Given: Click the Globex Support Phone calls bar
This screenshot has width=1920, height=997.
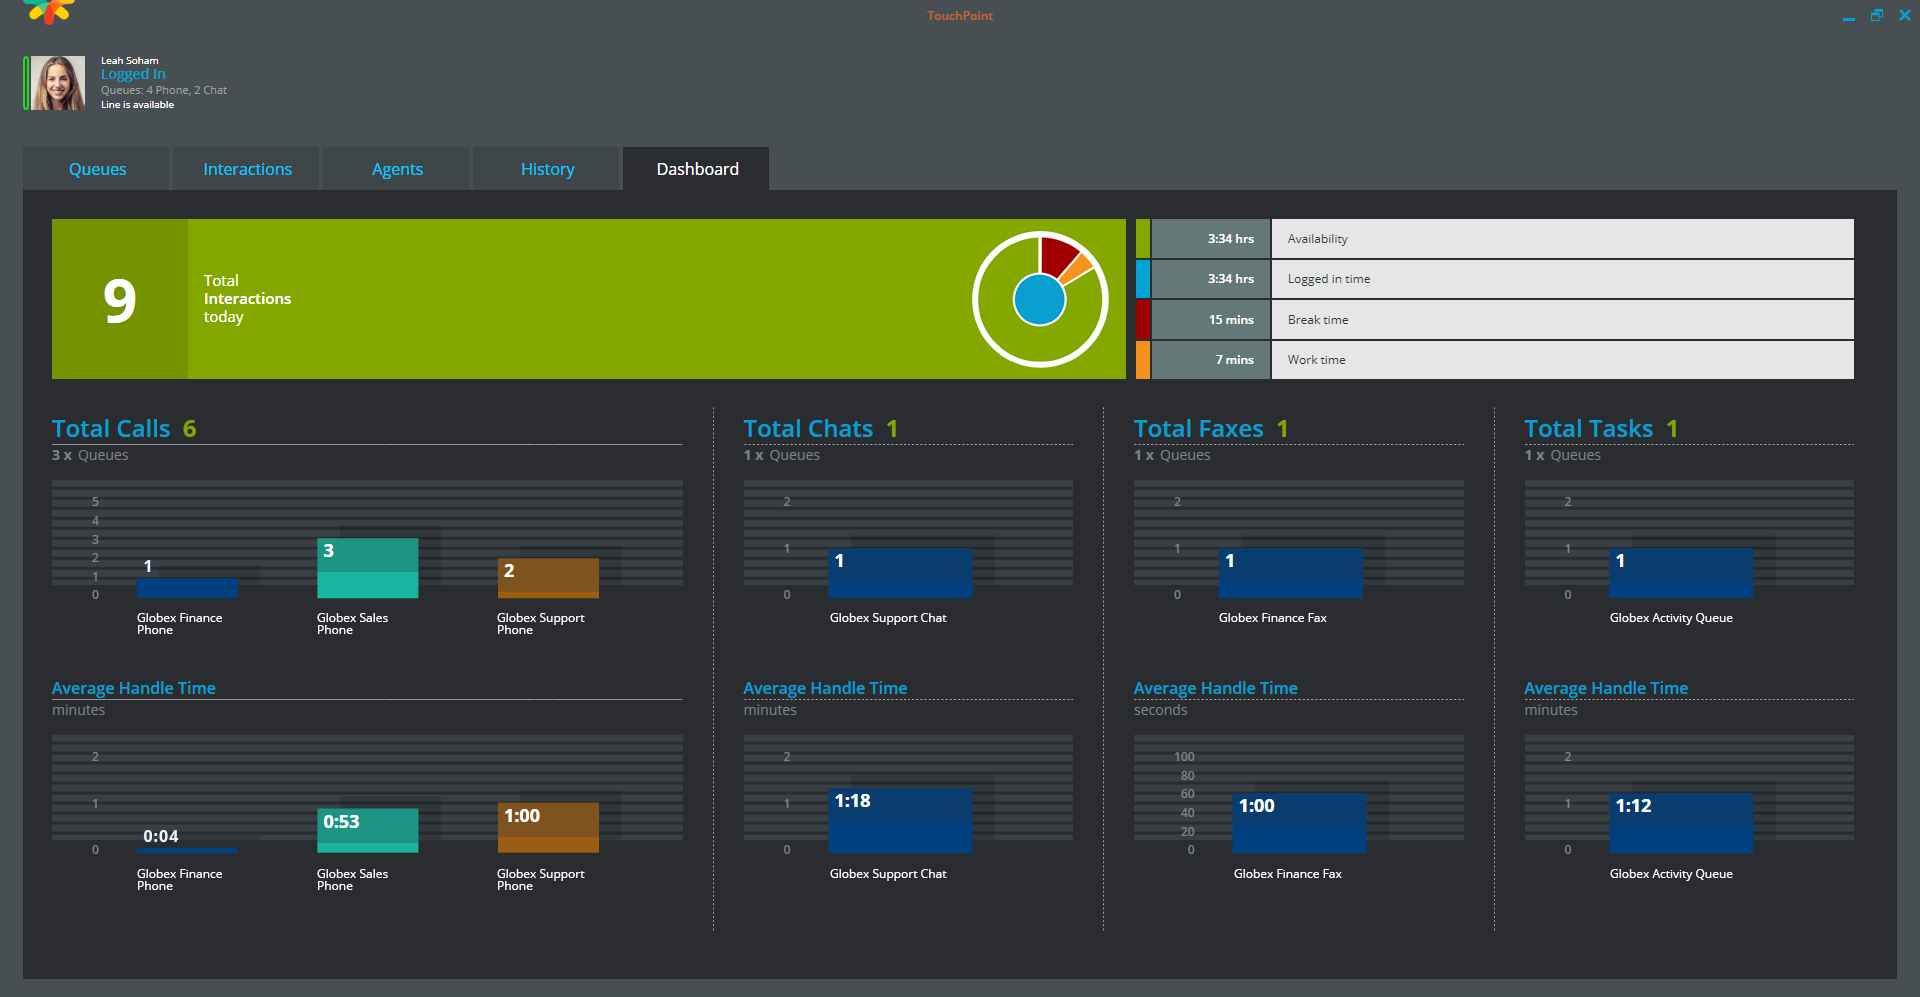Looking at the screenshot, I should tap(548, 578).
